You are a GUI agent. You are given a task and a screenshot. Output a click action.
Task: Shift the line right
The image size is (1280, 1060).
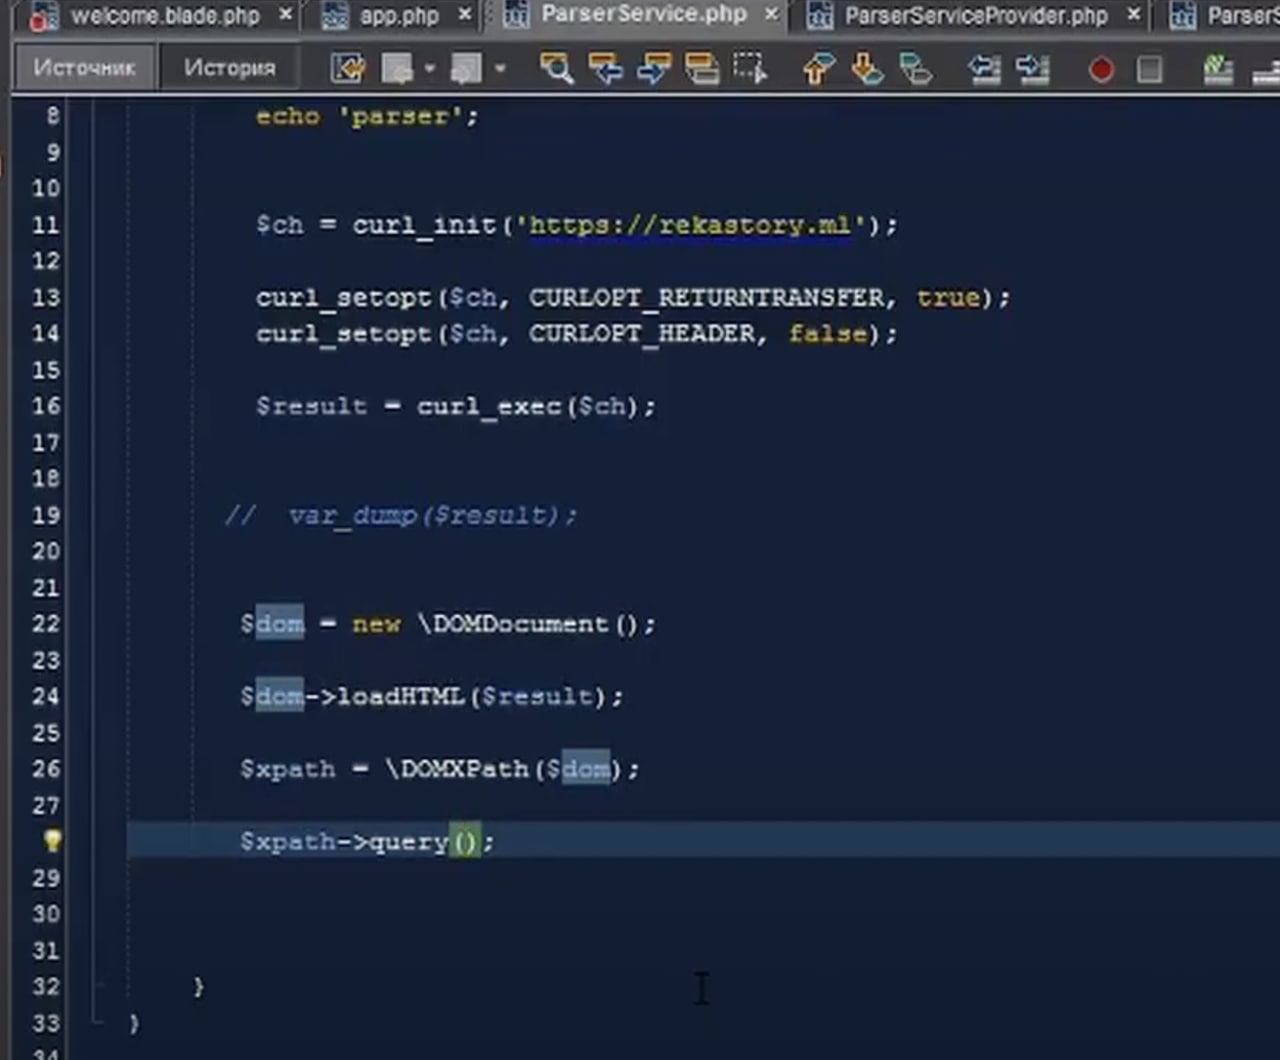1032,68
